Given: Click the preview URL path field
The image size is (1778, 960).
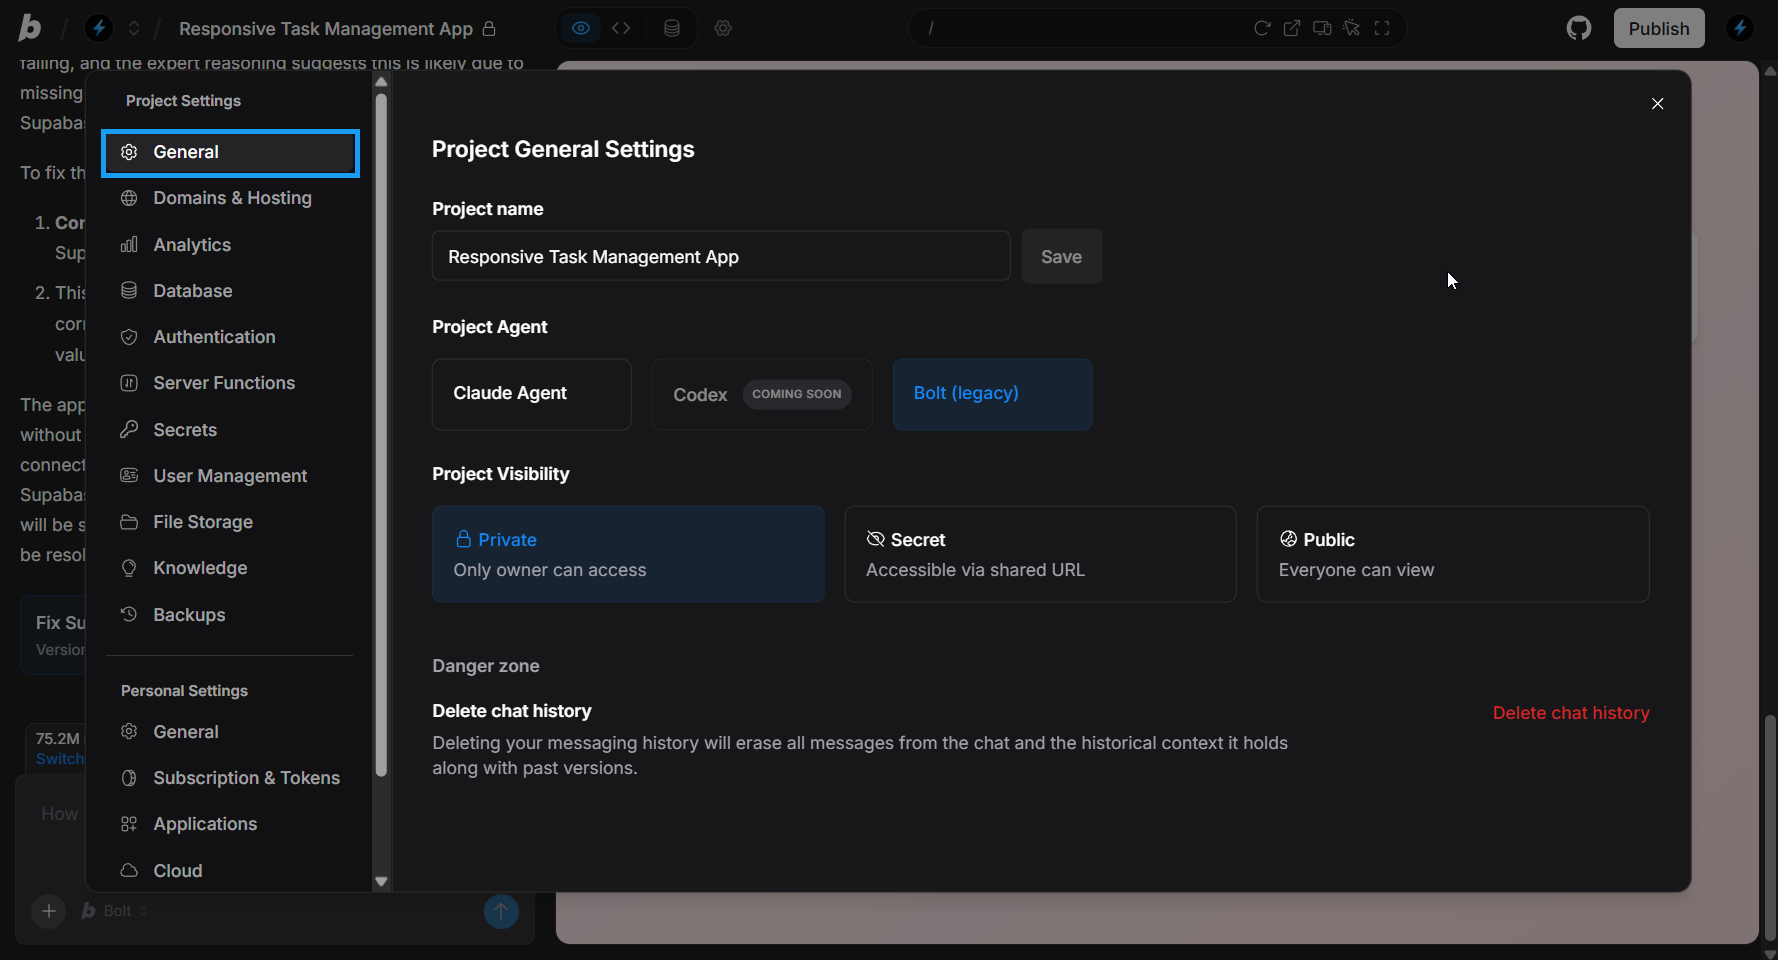Looking at the screenshot, I should (x=1080, y=28).
